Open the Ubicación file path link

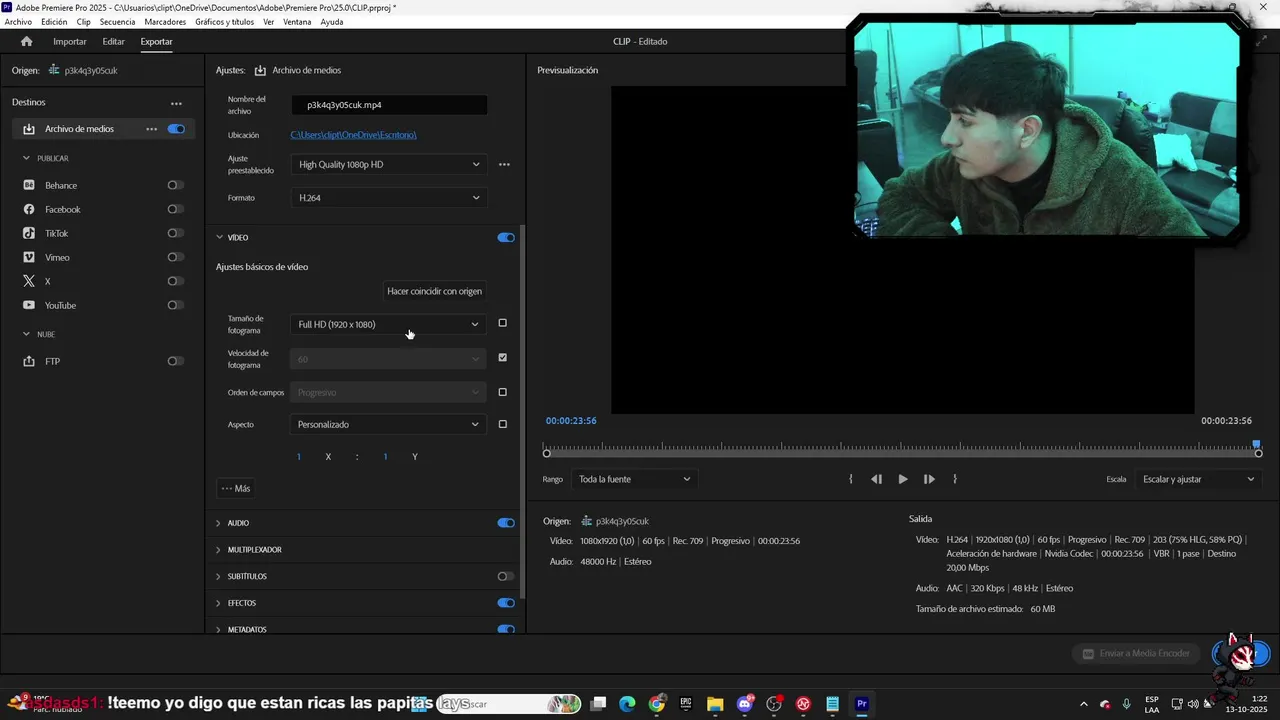tap(353, 135)
